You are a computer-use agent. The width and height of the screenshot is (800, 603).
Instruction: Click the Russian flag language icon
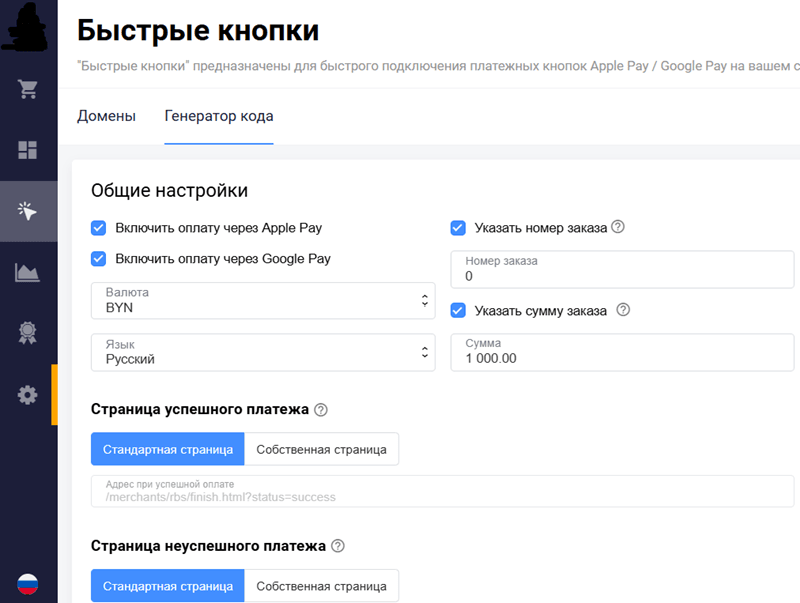coord(28,584)
